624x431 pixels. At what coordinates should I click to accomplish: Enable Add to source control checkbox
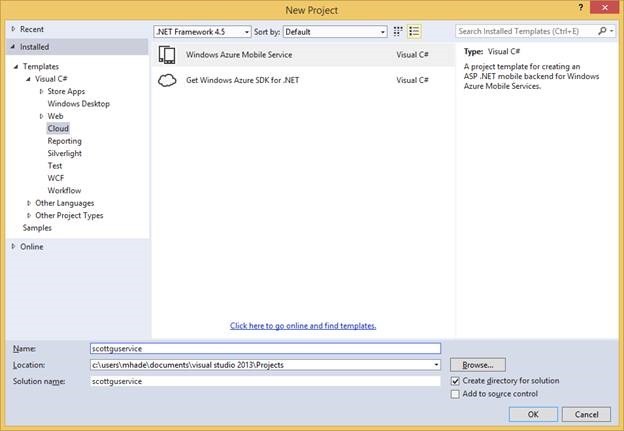pyautogui.click(x=456, y=394)
